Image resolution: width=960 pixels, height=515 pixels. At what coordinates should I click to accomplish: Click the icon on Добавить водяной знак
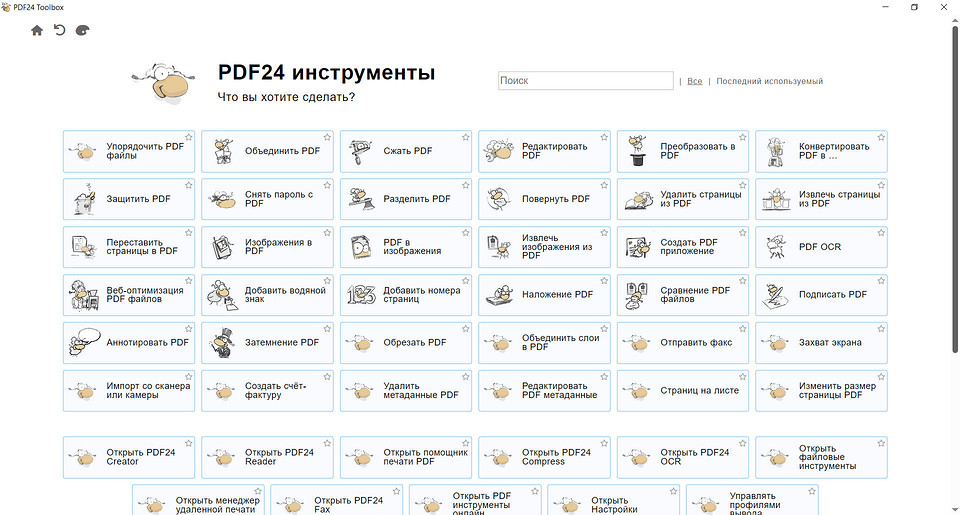(x=222, y=295)
